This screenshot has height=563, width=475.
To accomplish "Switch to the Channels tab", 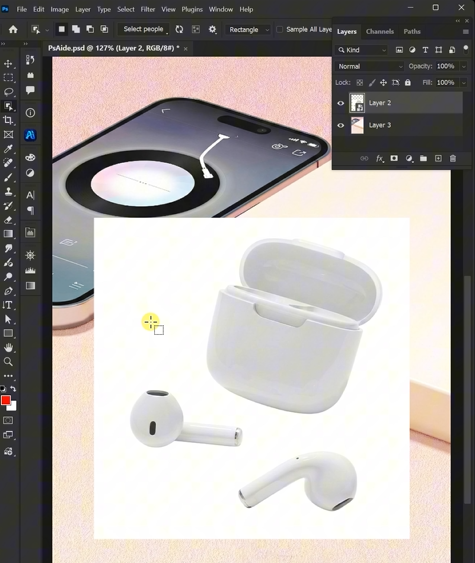I will point(380,32).
